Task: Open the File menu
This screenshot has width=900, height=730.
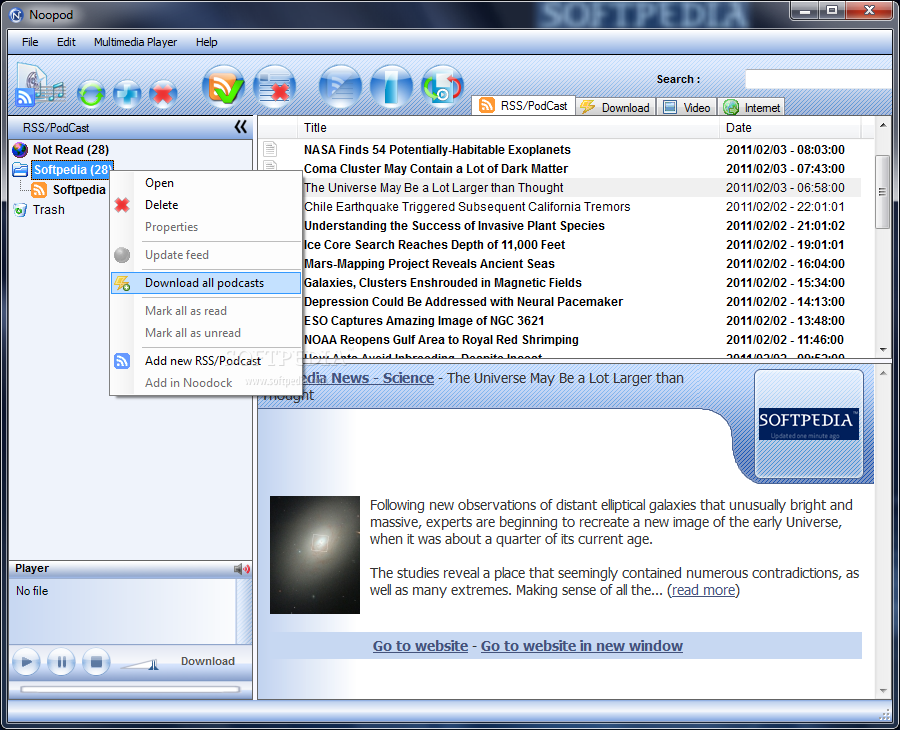Action: click(30, 42)
